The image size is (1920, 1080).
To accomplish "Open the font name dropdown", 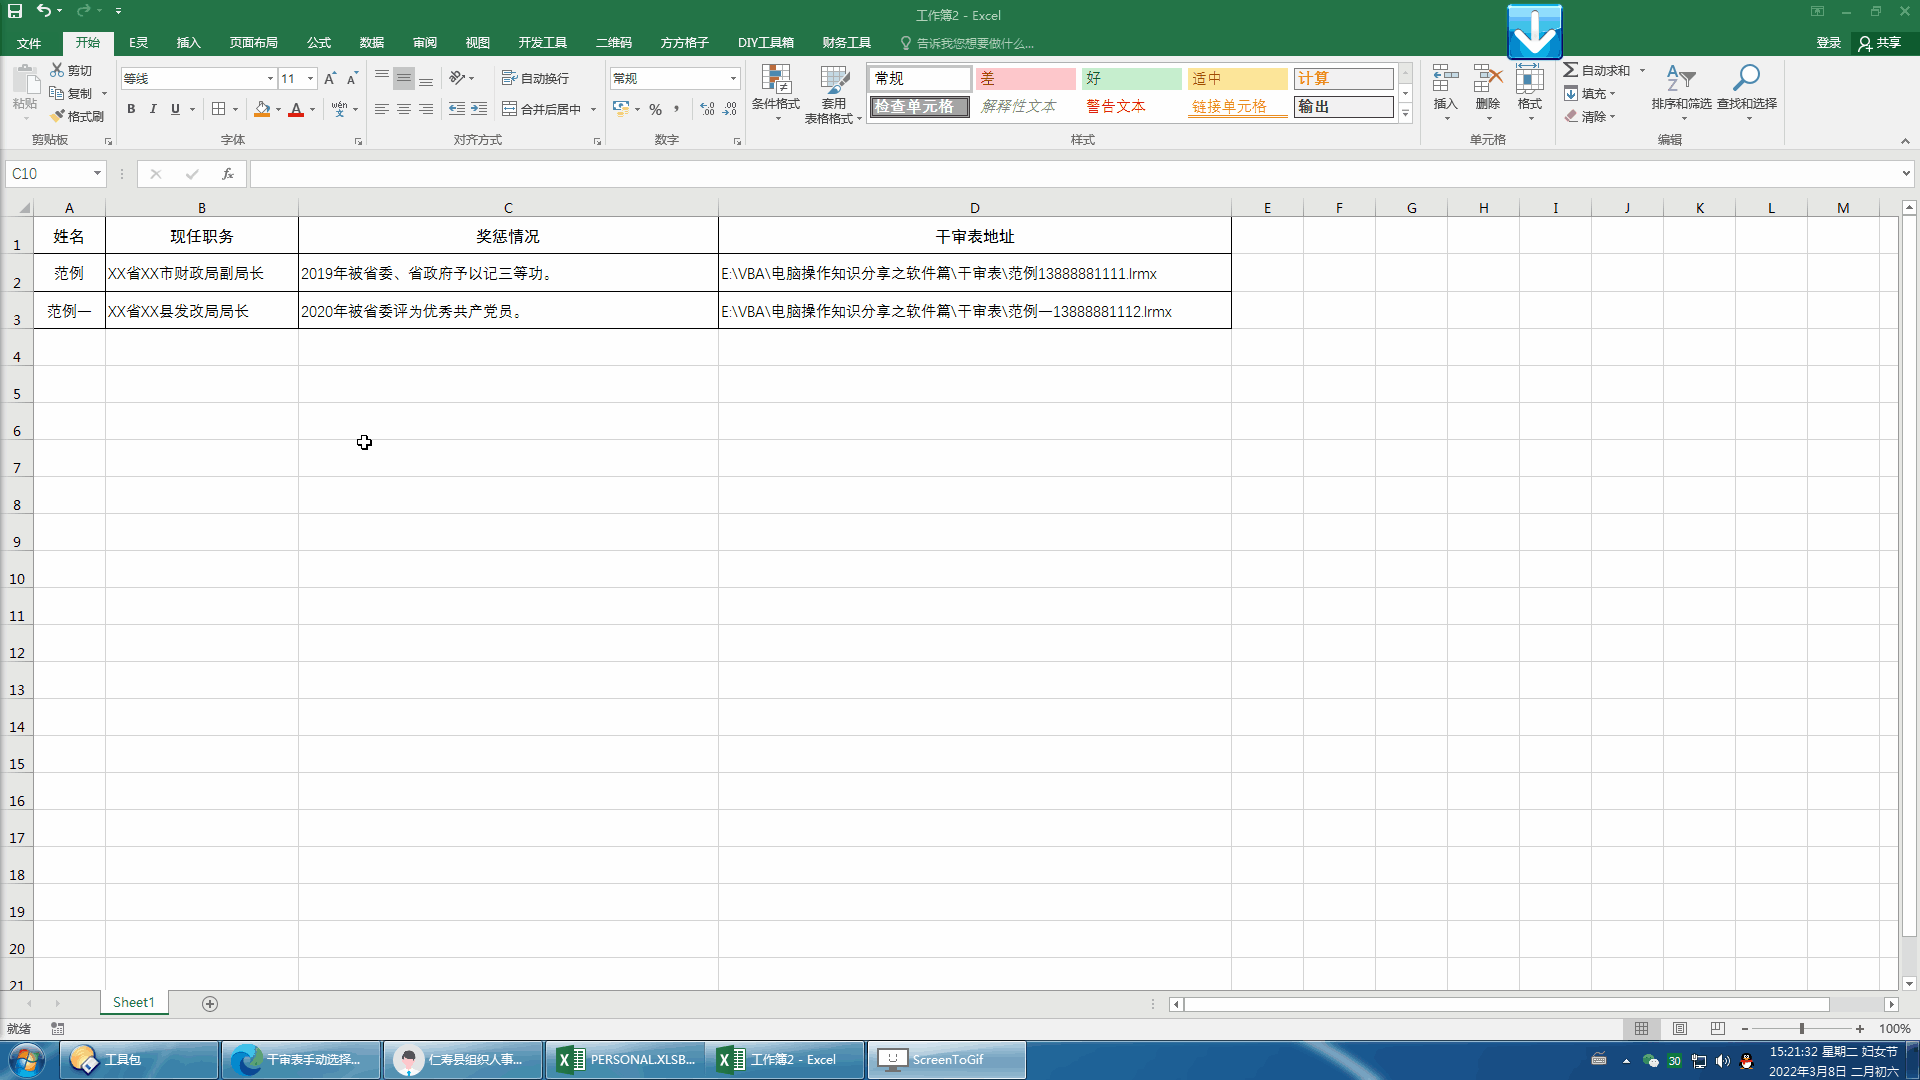I will point(270,78).
